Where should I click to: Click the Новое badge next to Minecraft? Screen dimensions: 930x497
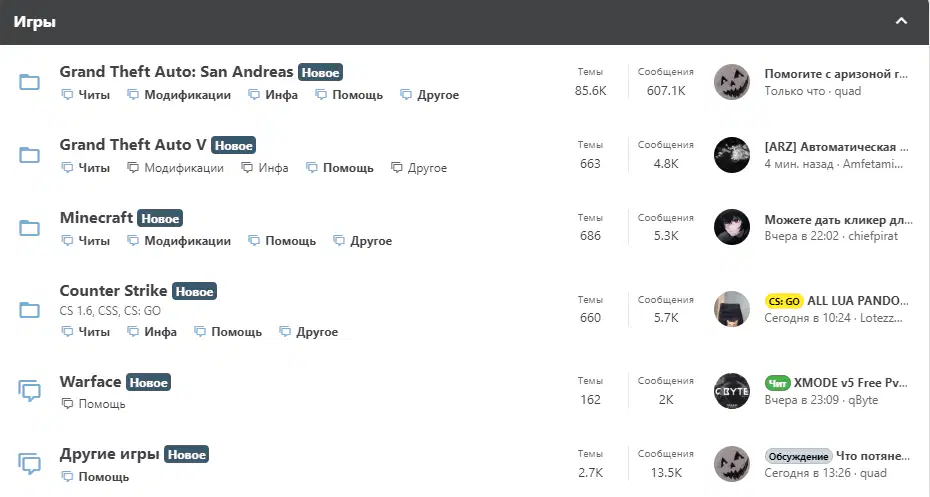(160, 218)
